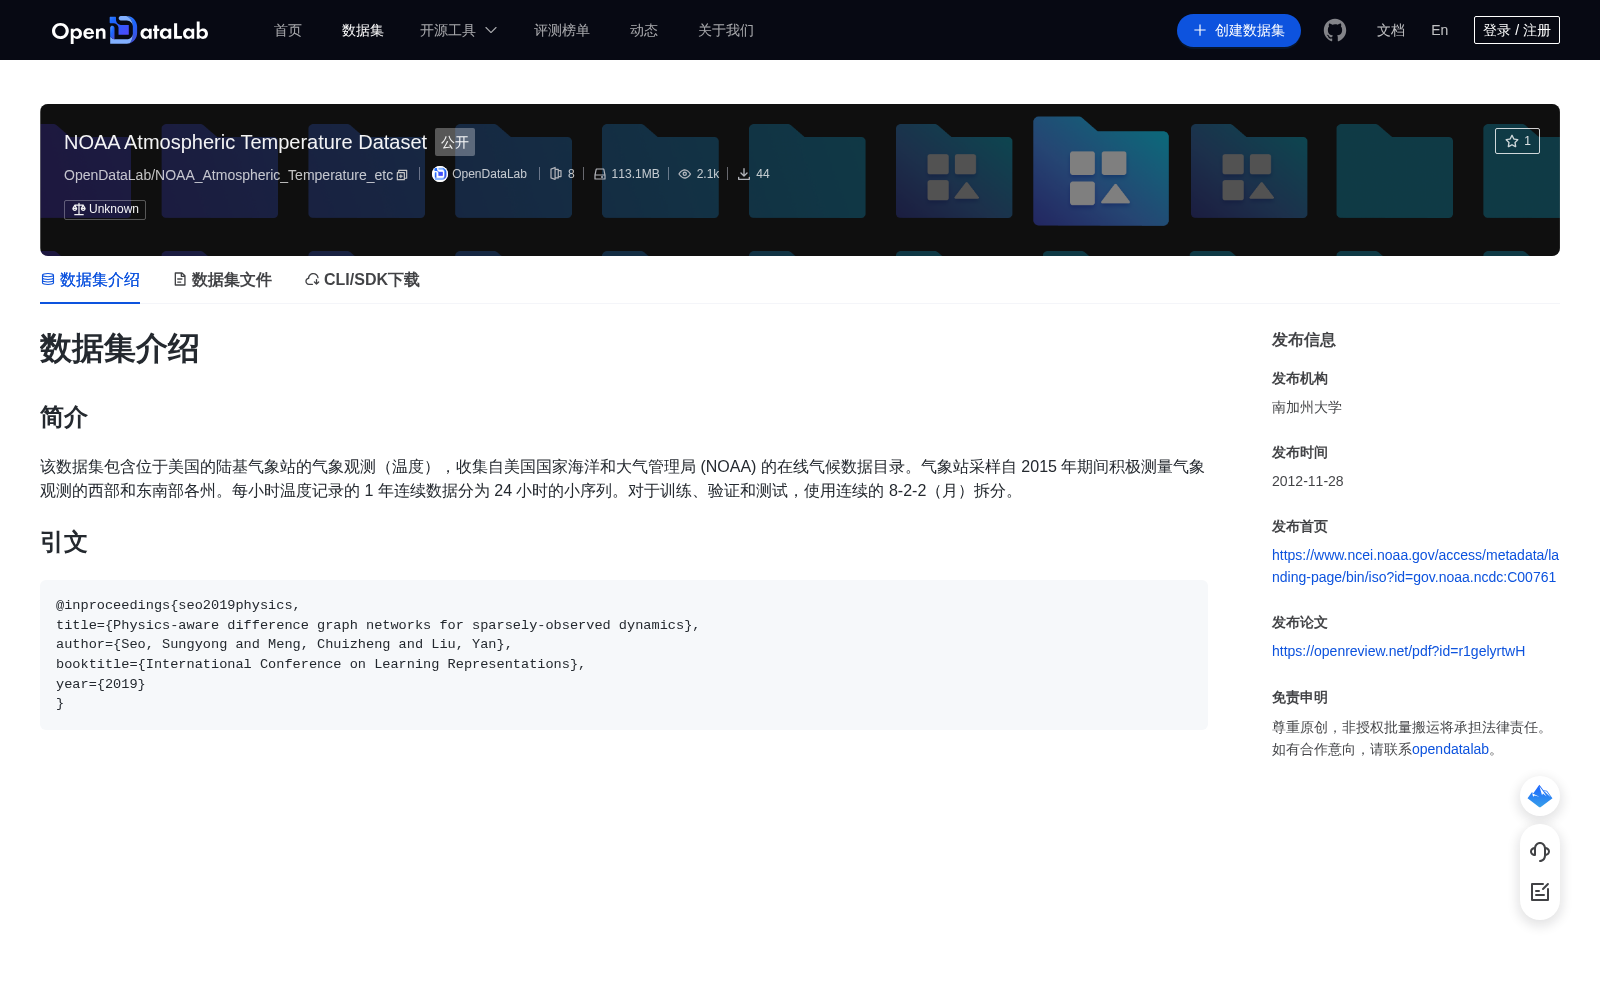Click the OpenDataLab publisher avatar
The width and height of the screenshot is (1600, 1000).
pos(440,174)
